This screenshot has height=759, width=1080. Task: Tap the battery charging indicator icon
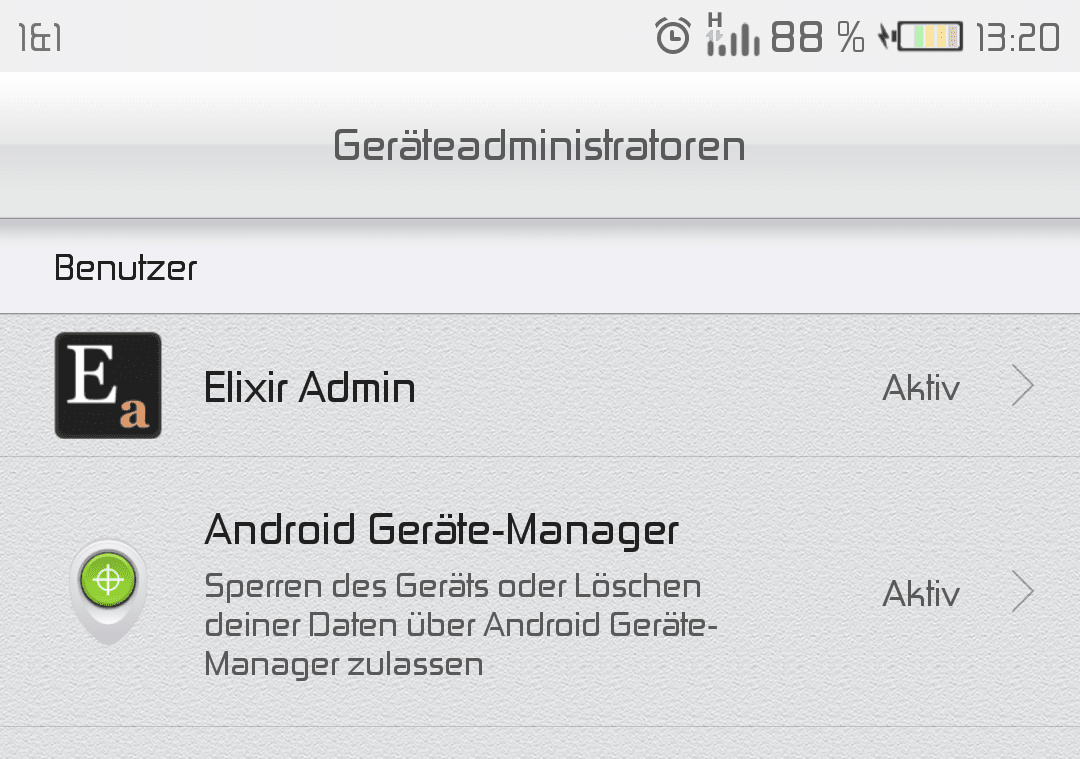(x=920, y=36)
